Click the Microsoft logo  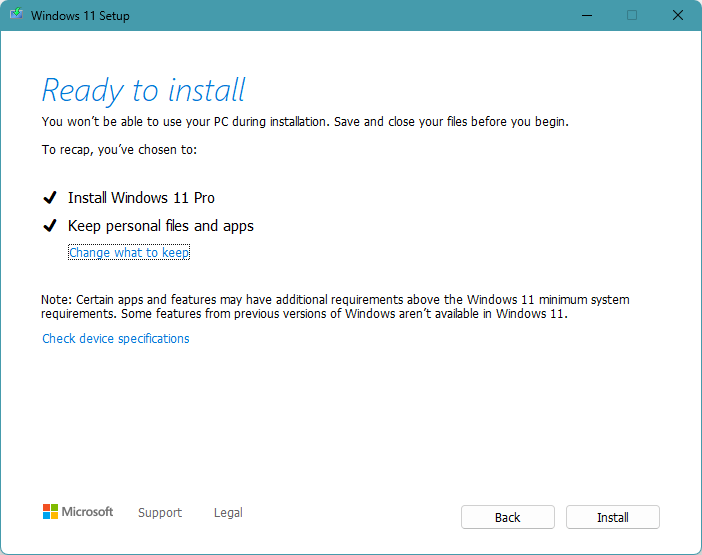pos(78,512)
